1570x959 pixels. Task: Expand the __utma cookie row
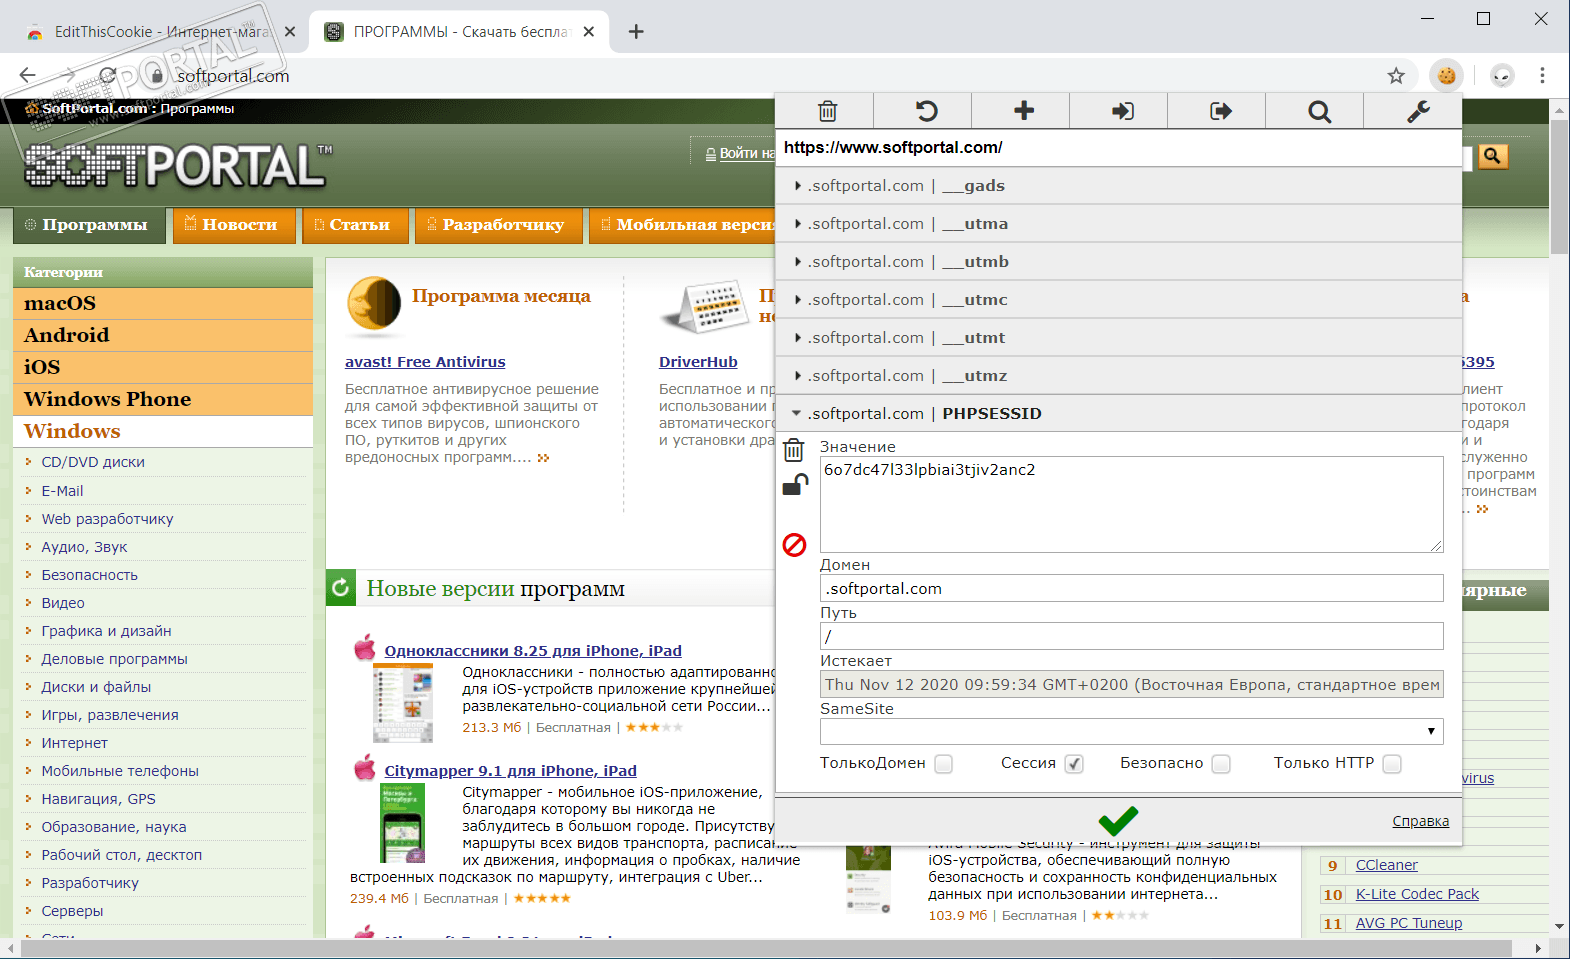pyautogui.click(x=1118, y=224)
